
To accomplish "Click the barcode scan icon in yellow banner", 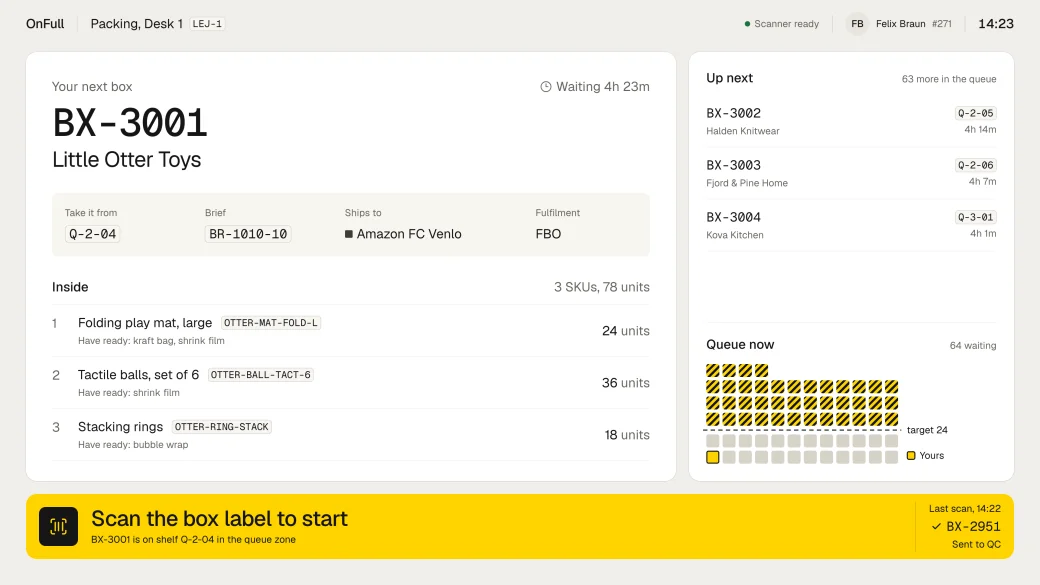I will (58, 527).
